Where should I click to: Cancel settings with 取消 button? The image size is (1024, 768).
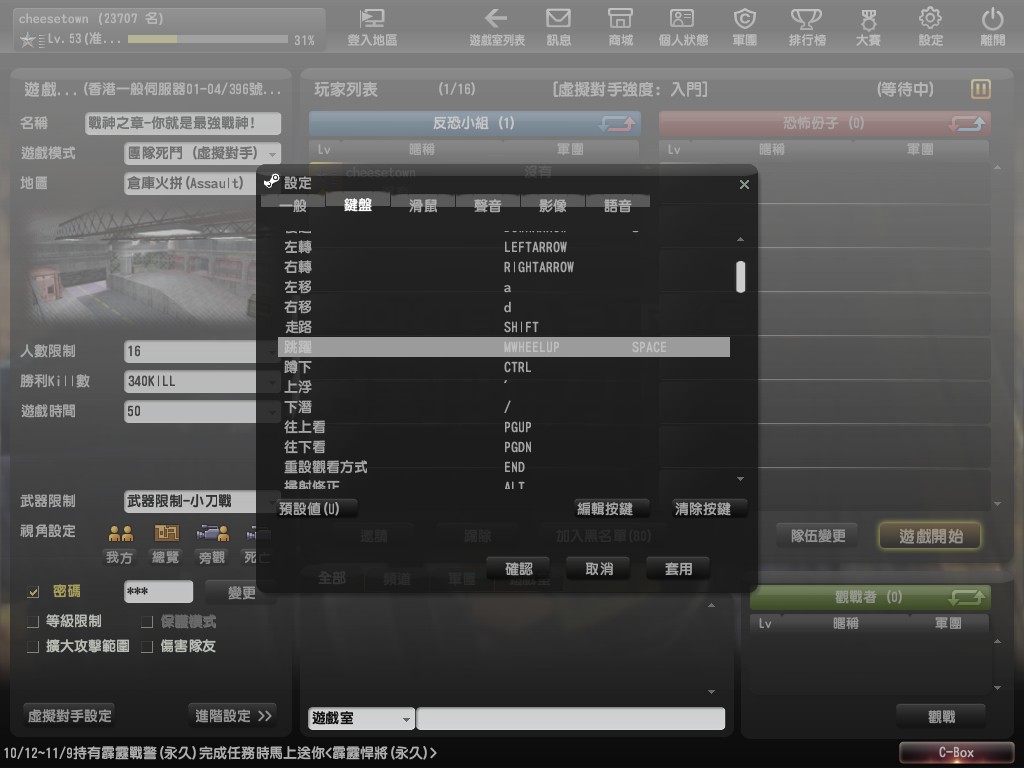[x=599, y=569]
